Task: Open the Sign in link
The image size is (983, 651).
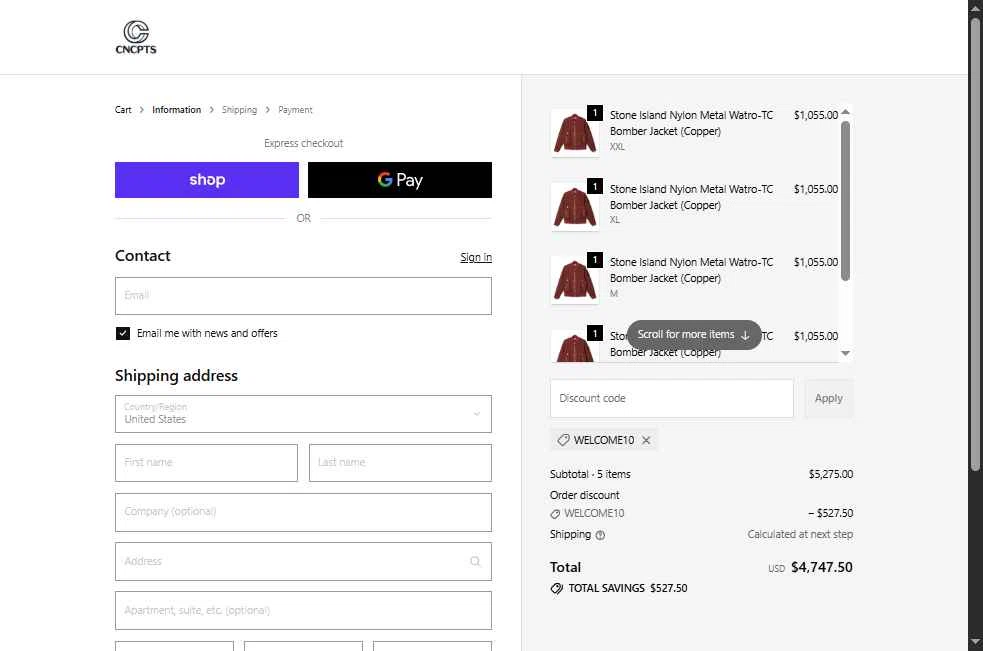Action: tap(476, 257)
